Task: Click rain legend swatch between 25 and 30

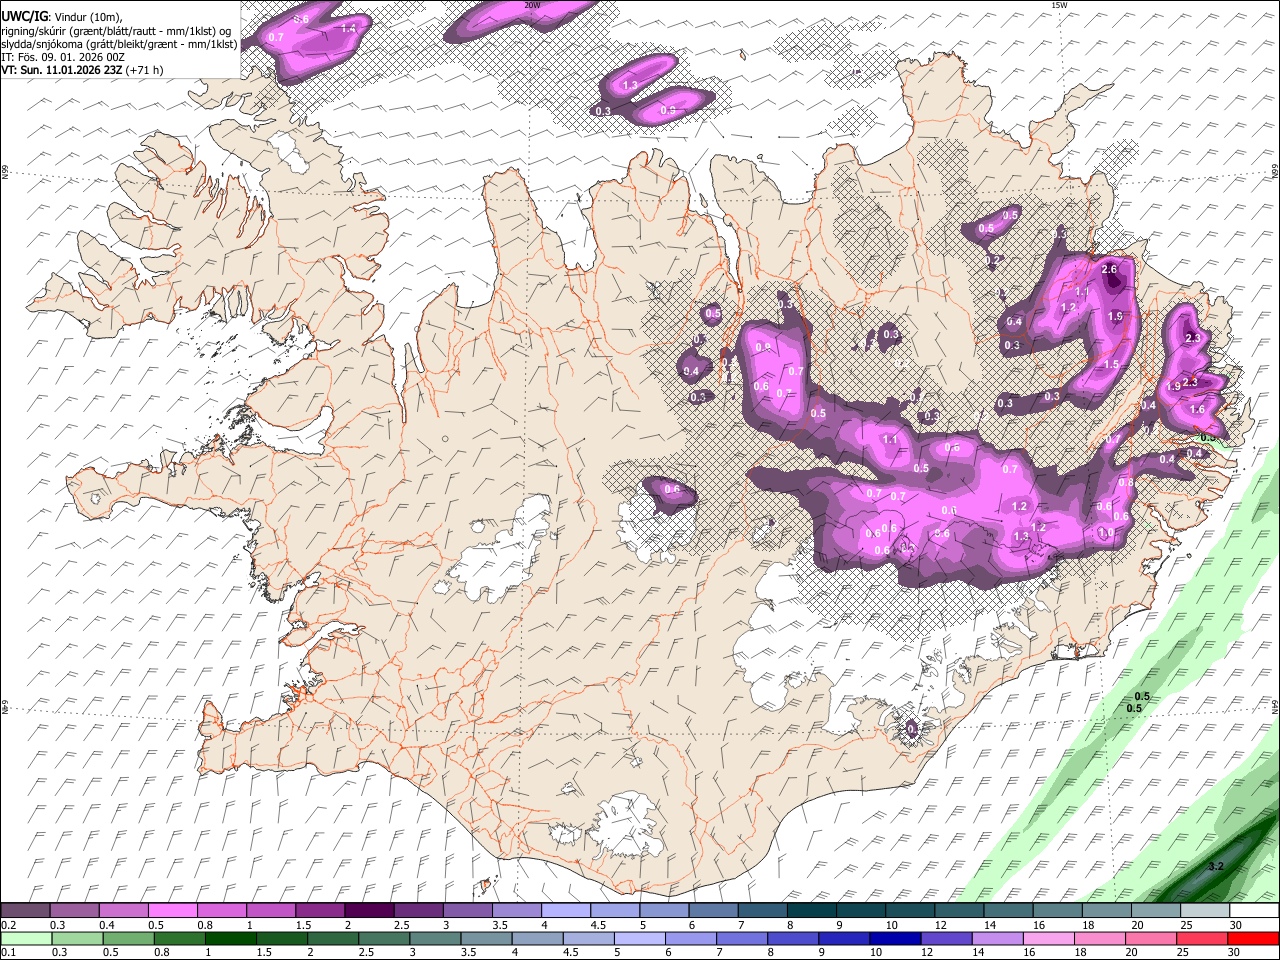Action: 1202,938
